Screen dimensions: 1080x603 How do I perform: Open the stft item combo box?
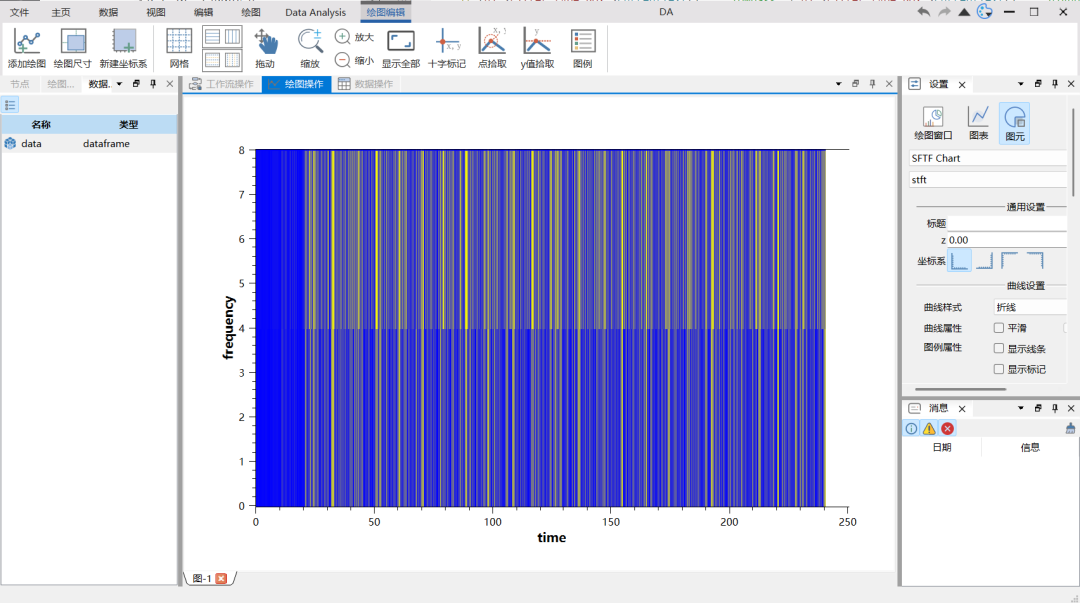point(988,179)
